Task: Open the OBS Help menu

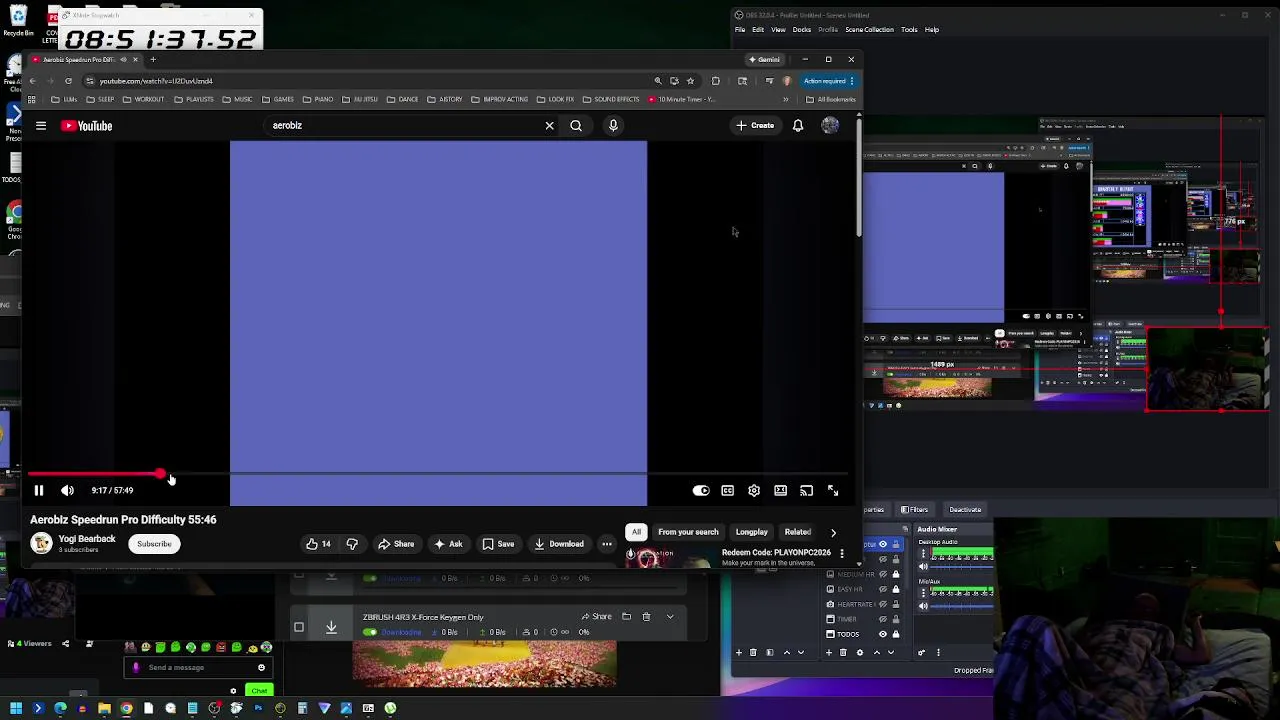Action: coord(932,30)
